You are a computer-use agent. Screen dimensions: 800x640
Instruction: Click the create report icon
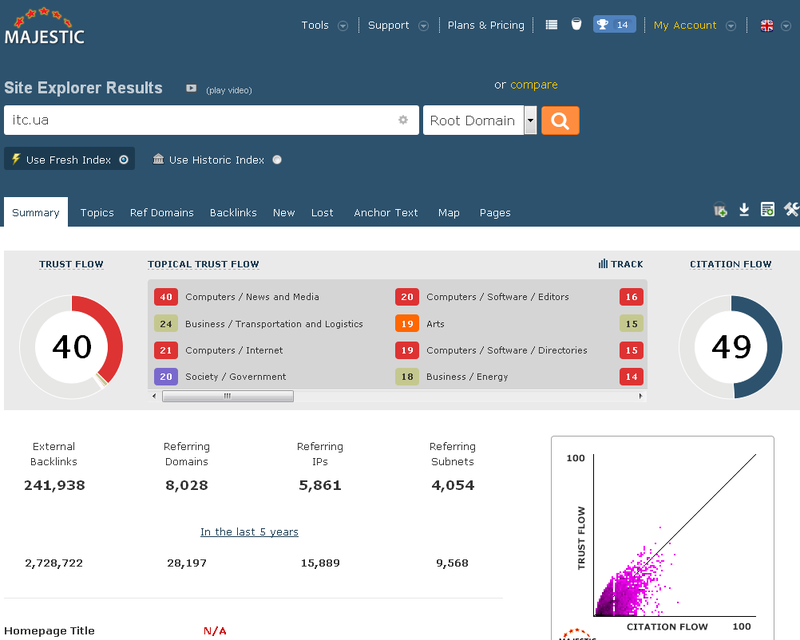pos(767,210)
